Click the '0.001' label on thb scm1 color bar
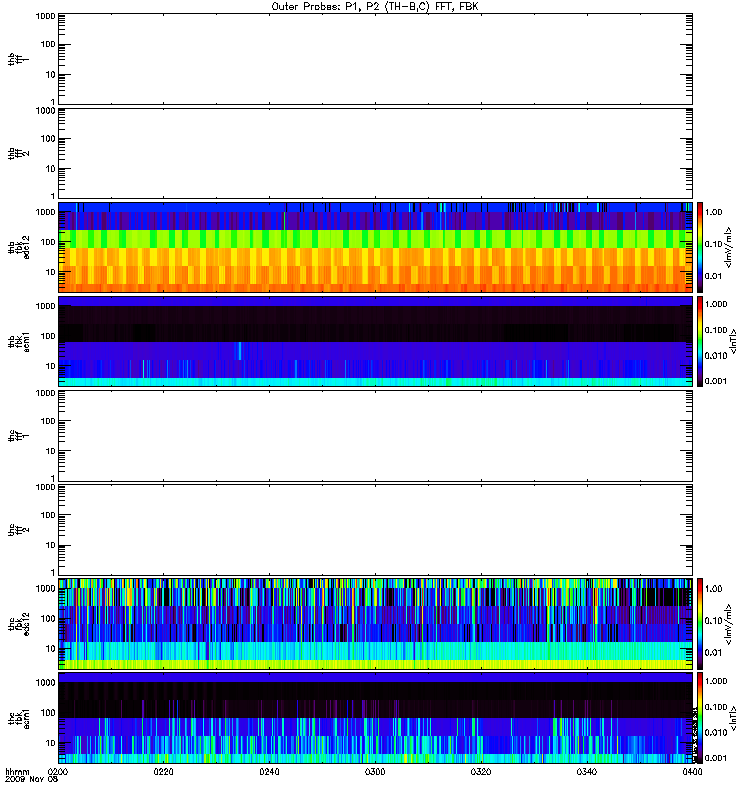This screenshot has height=800, width=750. tap(716, 381)
